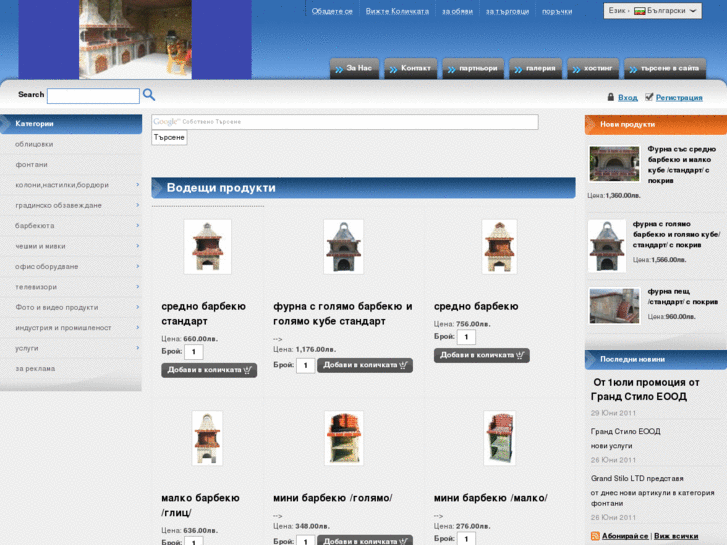727x545 pixels.
Task: Open 756.00лв средно барбекю product image
Action: coord(499,246)
